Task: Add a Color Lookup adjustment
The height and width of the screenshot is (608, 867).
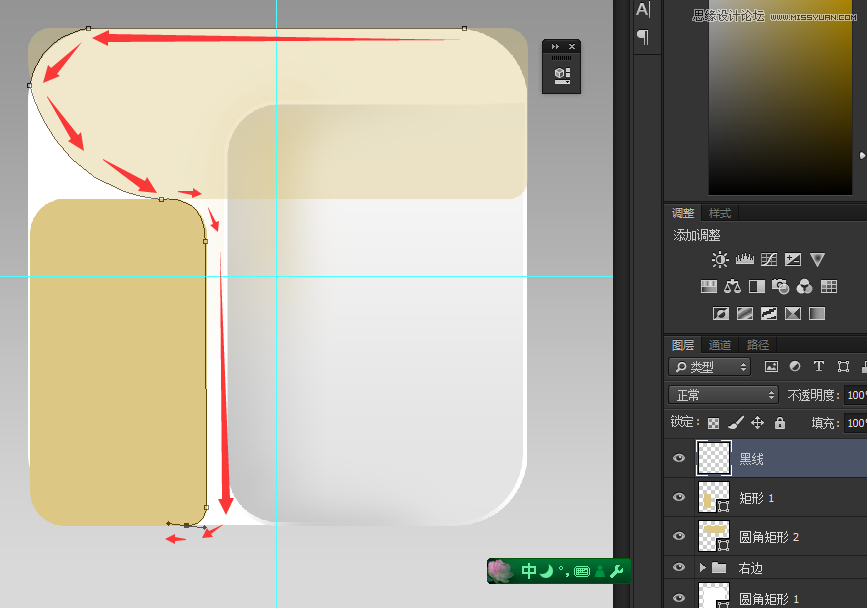Action: 829,286
